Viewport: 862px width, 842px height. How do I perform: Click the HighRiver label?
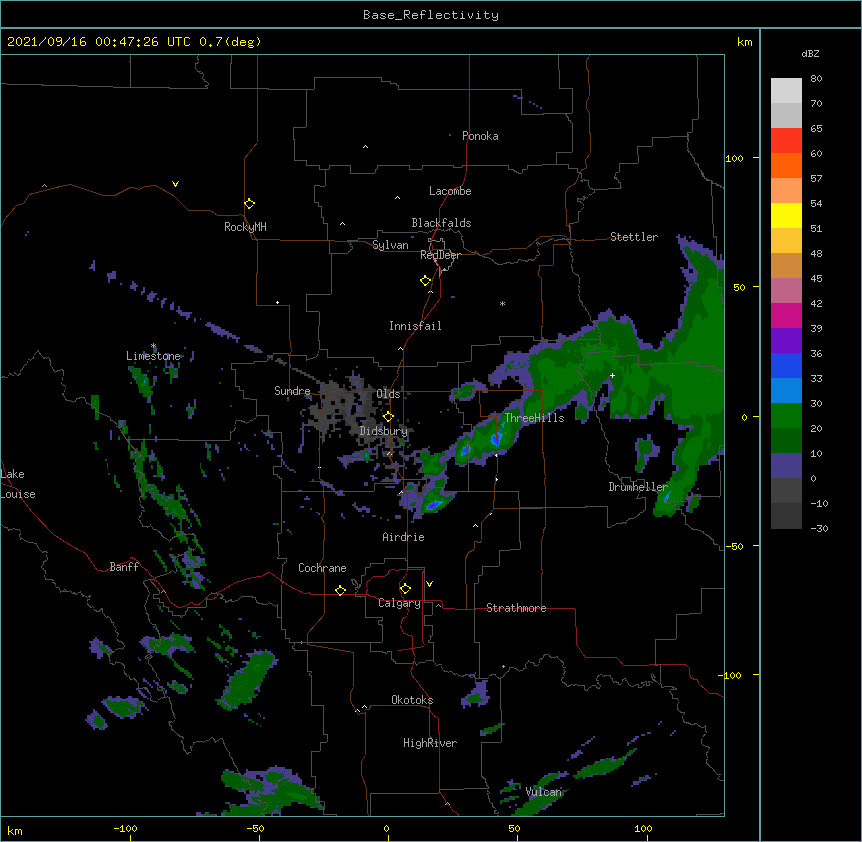coord(430,743)
